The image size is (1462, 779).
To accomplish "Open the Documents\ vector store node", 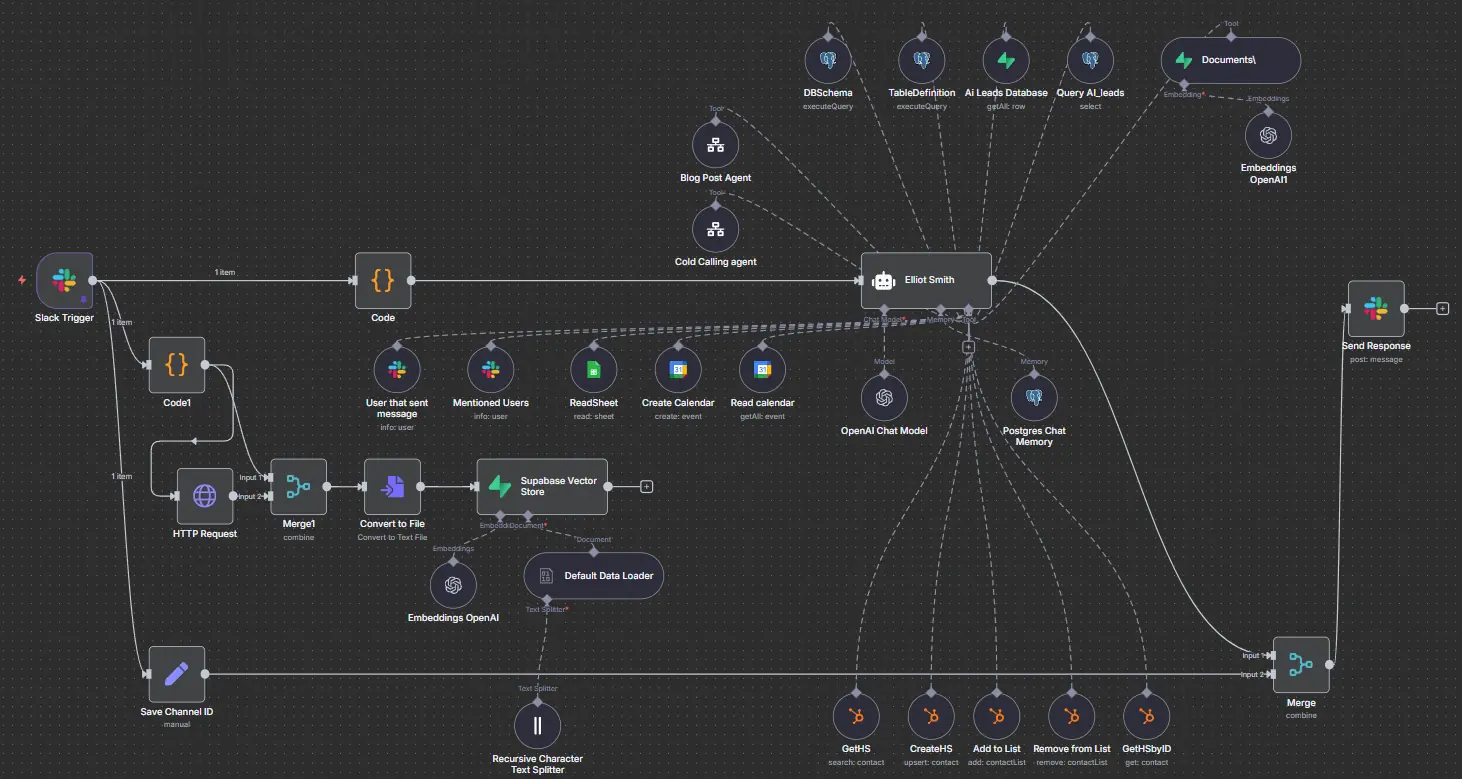I will (x=1231, y=60).
